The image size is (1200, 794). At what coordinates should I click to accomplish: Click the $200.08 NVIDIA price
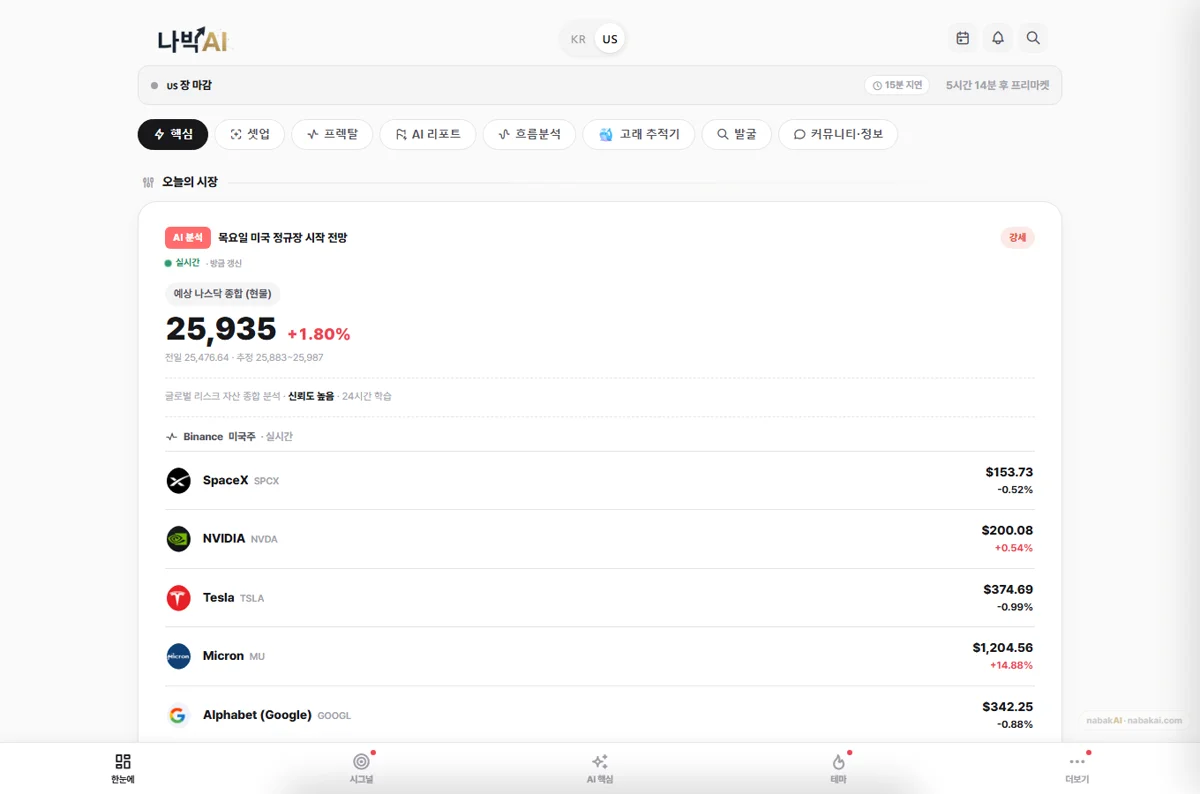[x=1007, y=530]
